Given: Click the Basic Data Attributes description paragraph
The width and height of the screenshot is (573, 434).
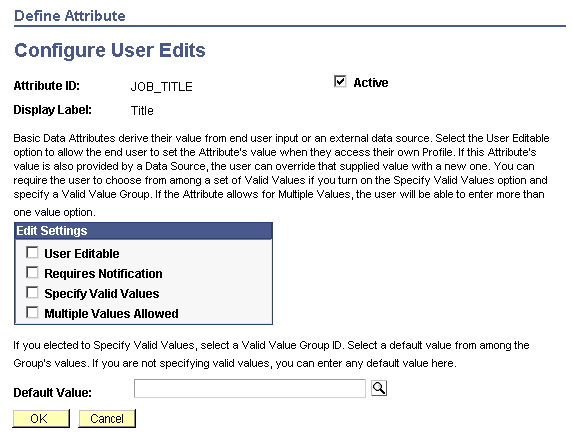Looking at the screenshot, I should click(x=281, y=175).
